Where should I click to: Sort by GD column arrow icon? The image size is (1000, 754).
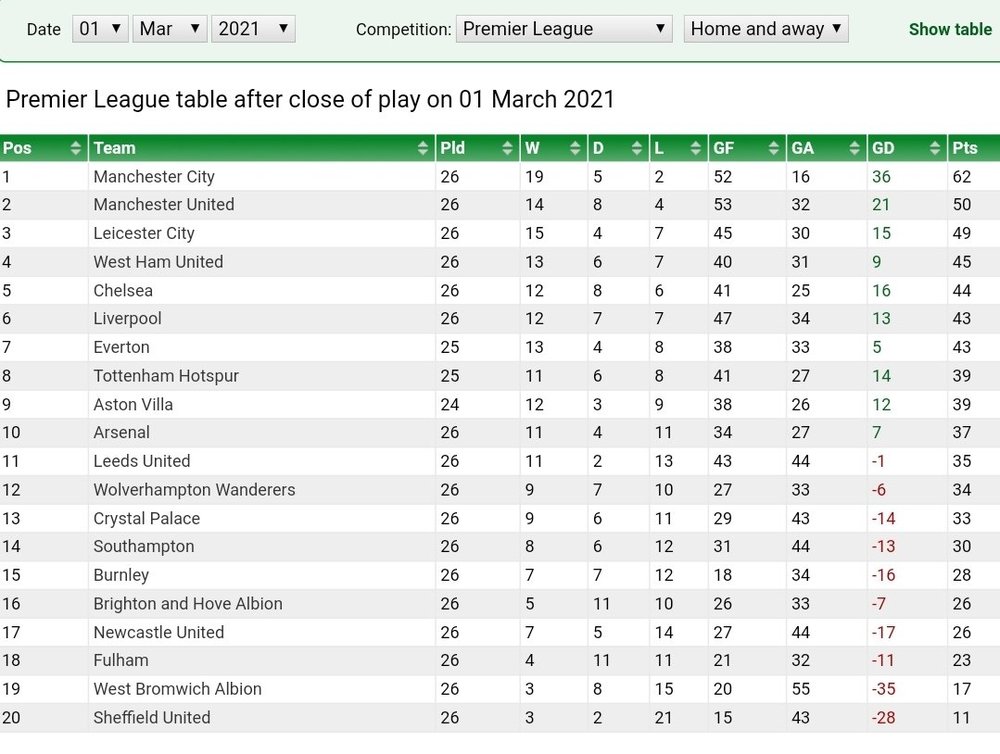(x=935, y=148)
